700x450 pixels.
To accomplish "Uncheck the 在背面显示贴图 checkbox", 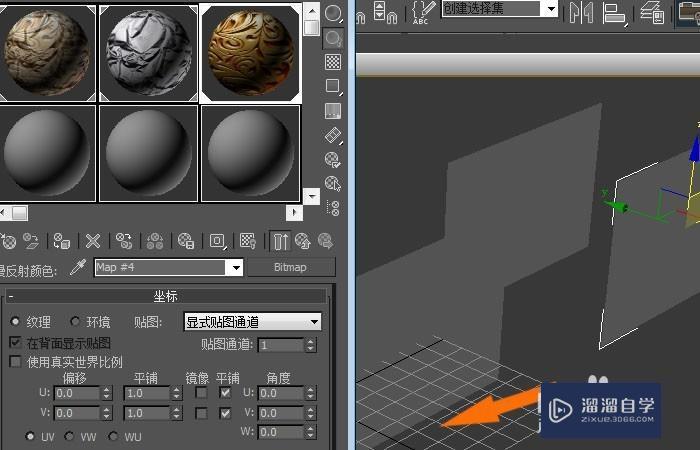I will pyautogui.click(x=15, y=342).
